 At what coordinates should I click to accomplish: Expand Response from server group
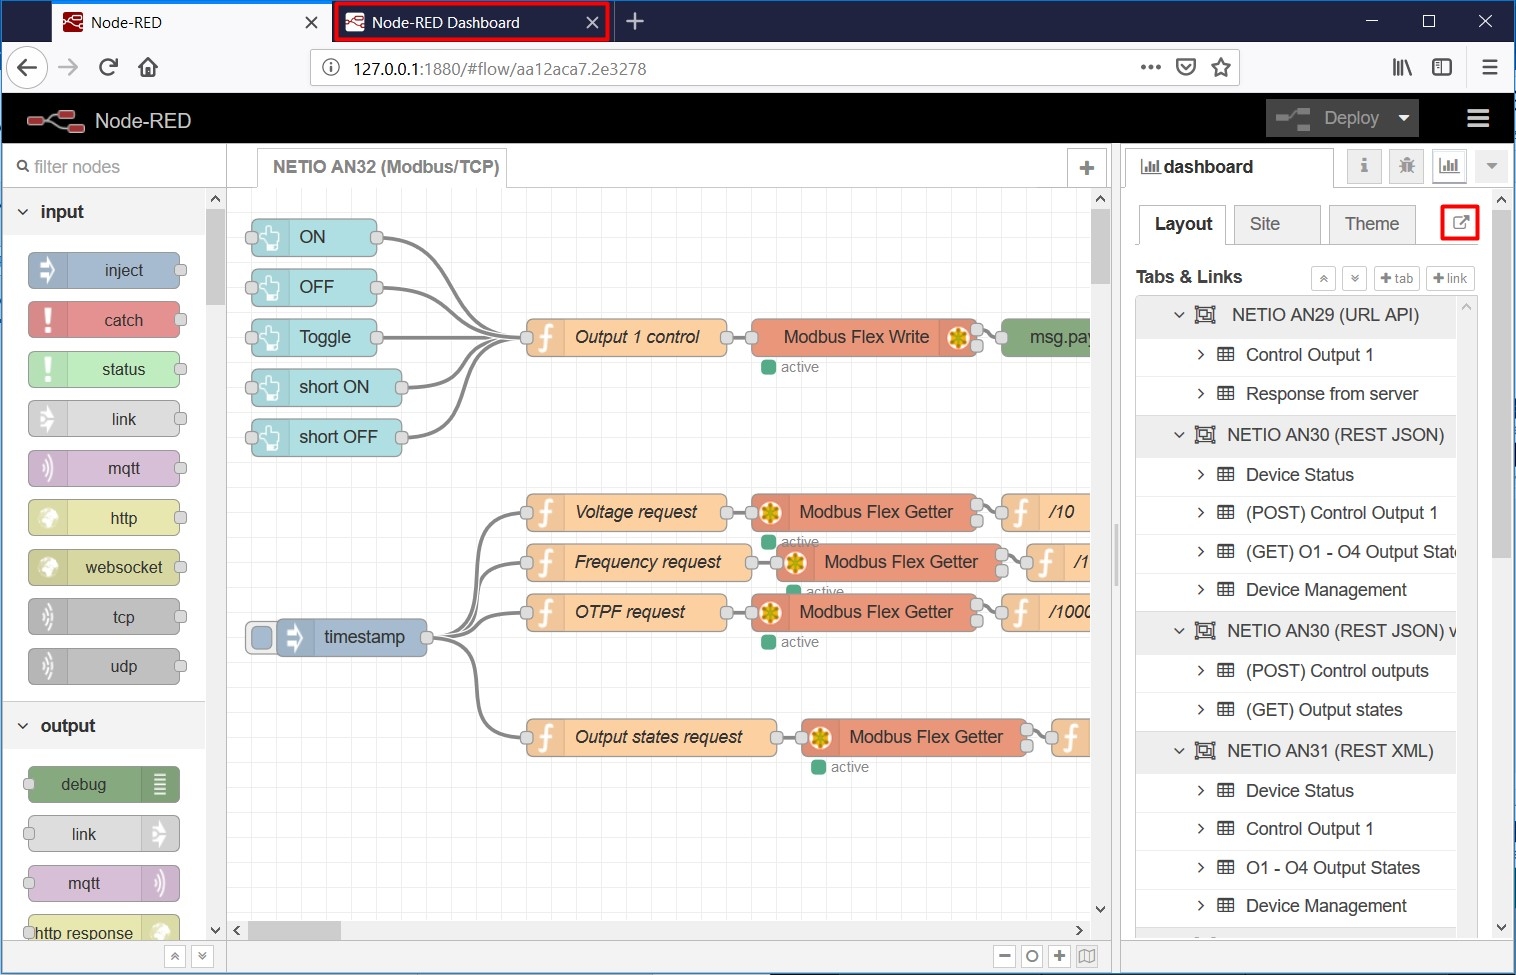(x=1201, y=393)
